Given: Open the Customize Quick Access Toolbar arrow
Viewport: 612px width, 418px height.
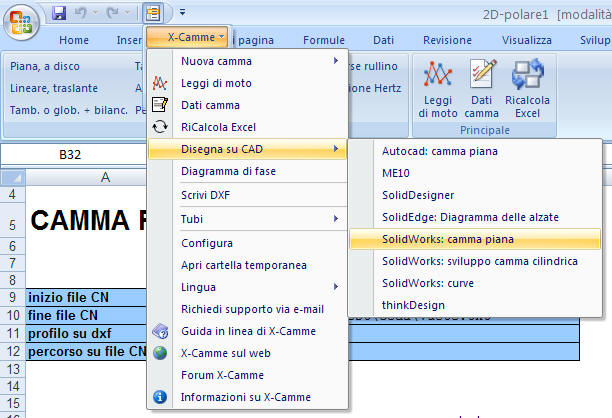Looking at the screenshot, I should click(182, 12).
